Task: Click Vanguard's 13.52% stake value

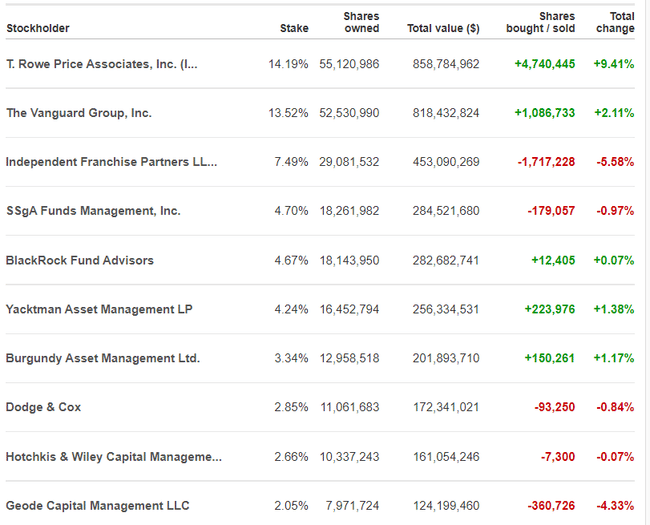Action: 288,113
